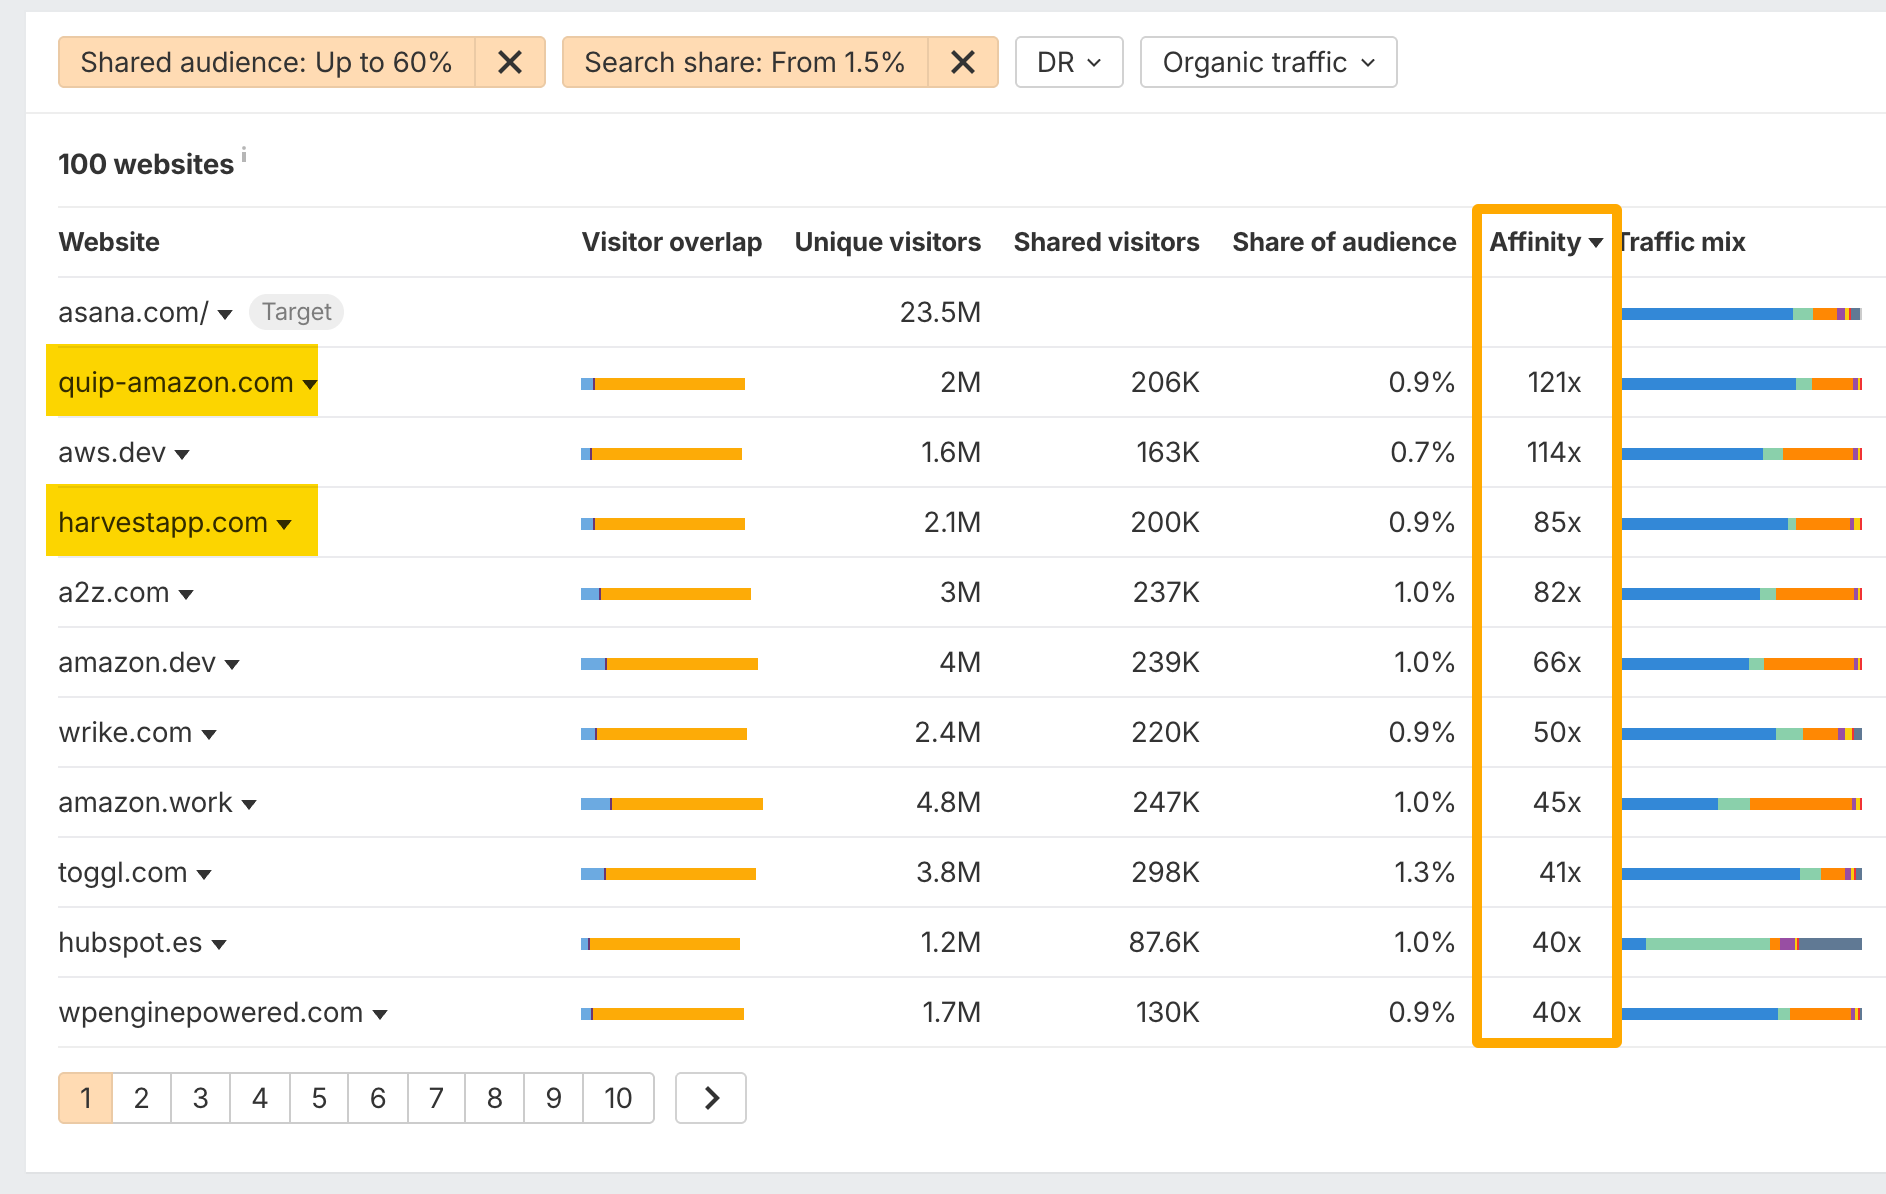Remove the Shared audience filter with X

click(510, 62)
